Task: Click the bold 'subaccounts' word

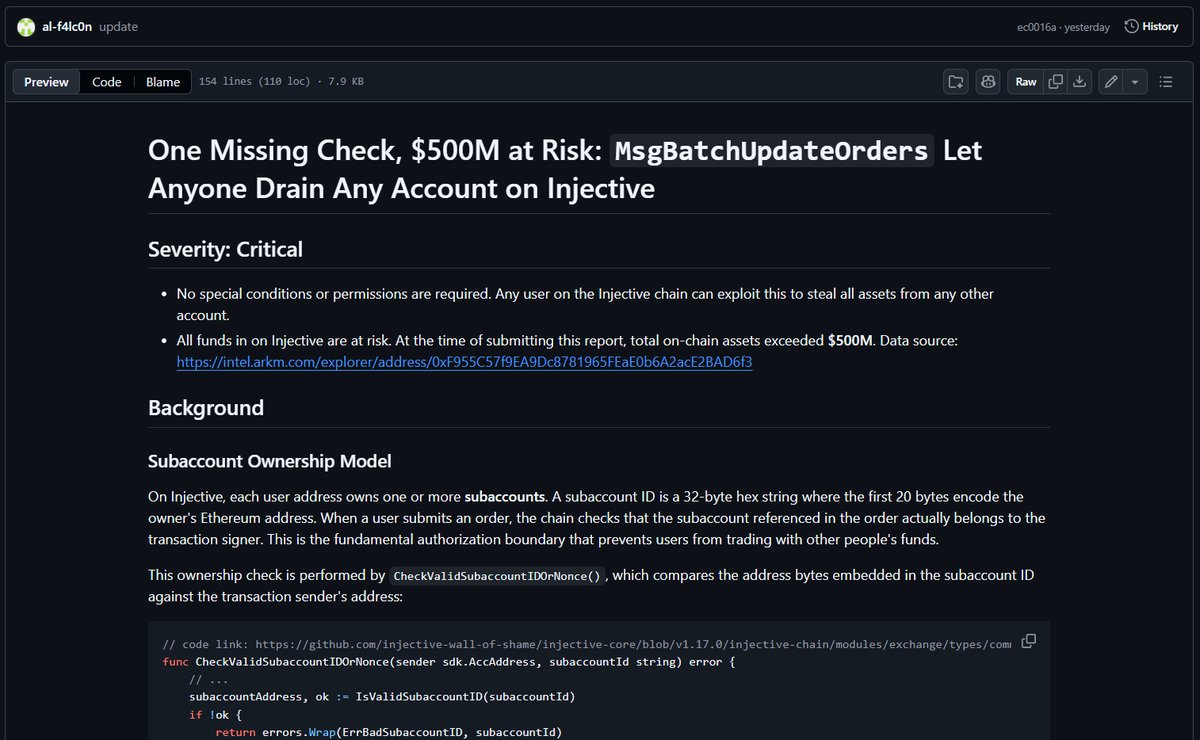Action: (505, 496)
